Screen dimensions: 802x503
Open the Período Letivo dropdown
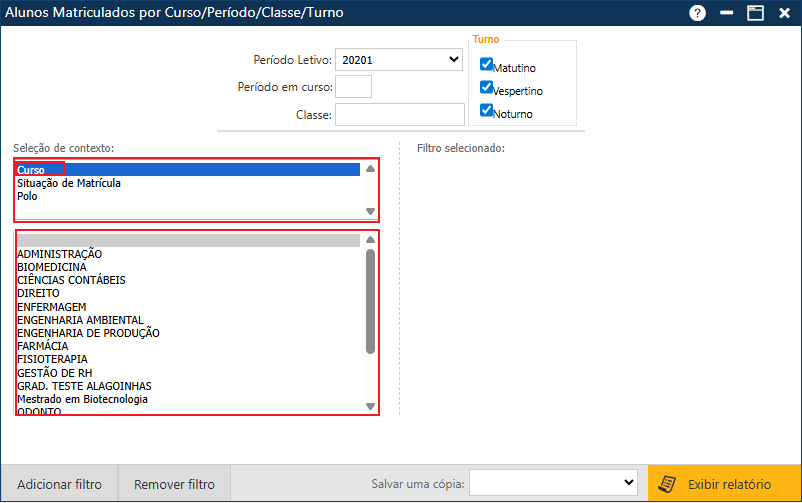click(x=398, y=60)
